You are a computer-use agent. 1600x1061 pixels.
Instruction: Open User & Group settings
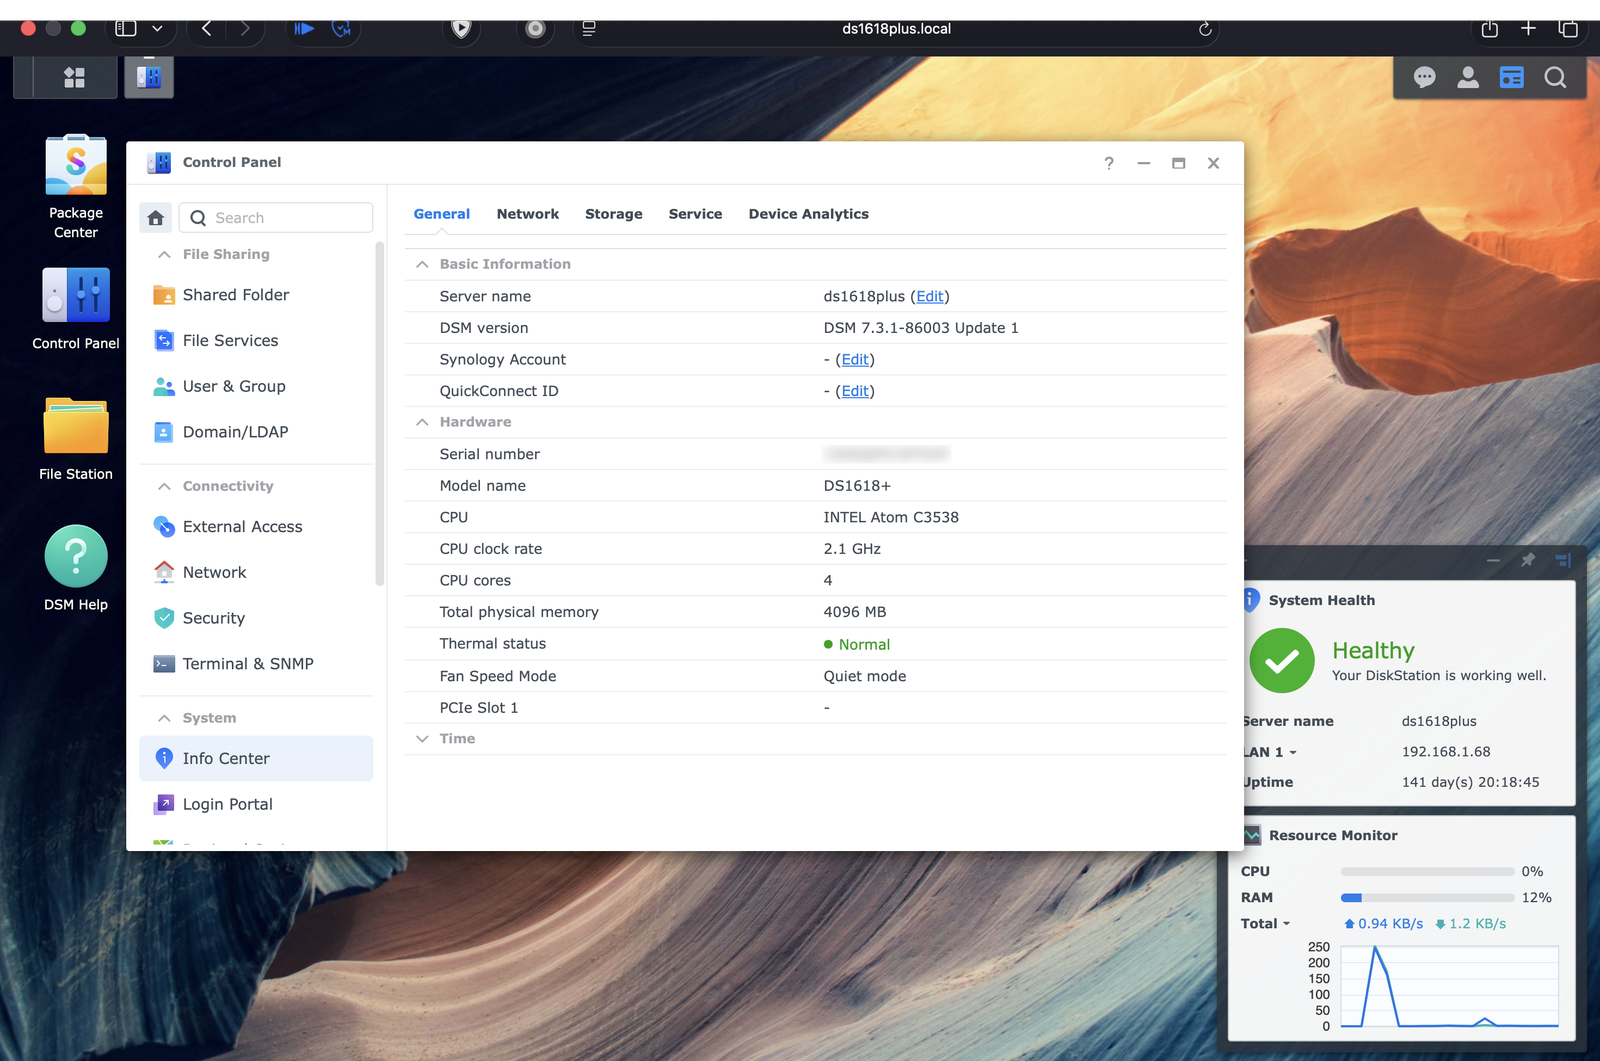256,386
